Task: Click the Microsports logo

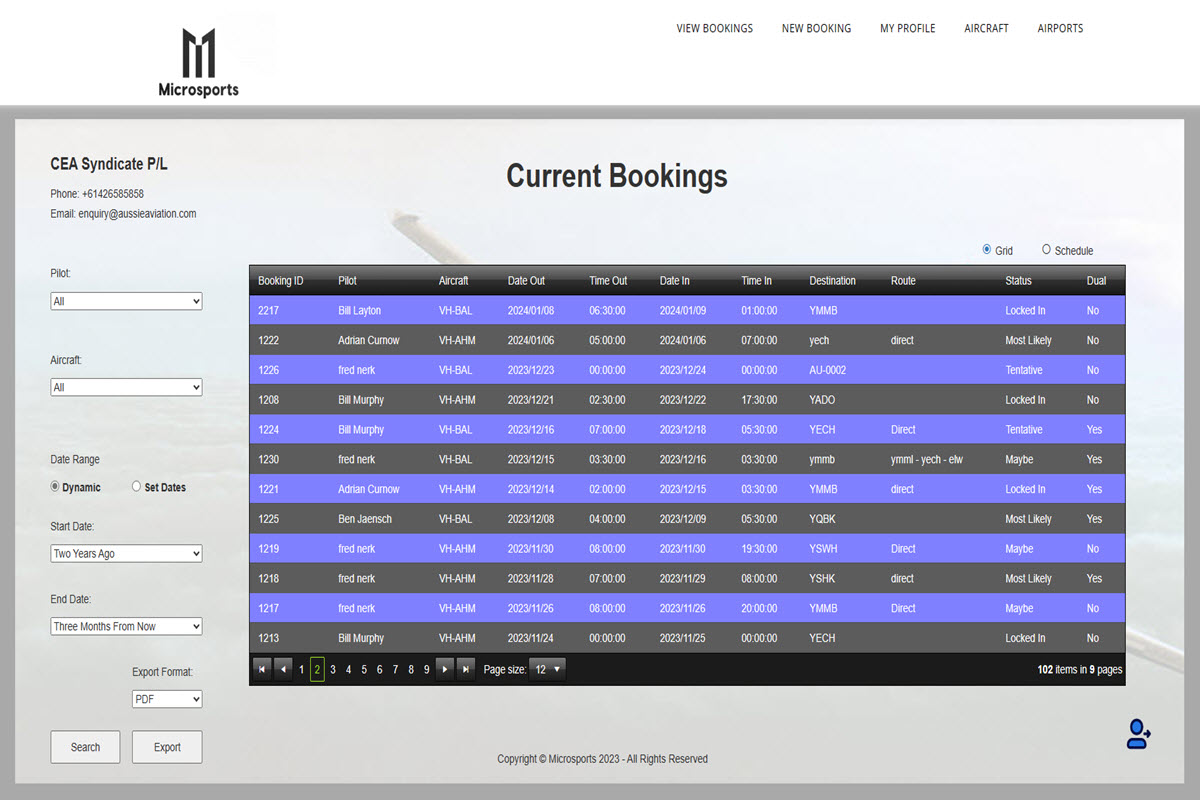Action: point(199,52)
